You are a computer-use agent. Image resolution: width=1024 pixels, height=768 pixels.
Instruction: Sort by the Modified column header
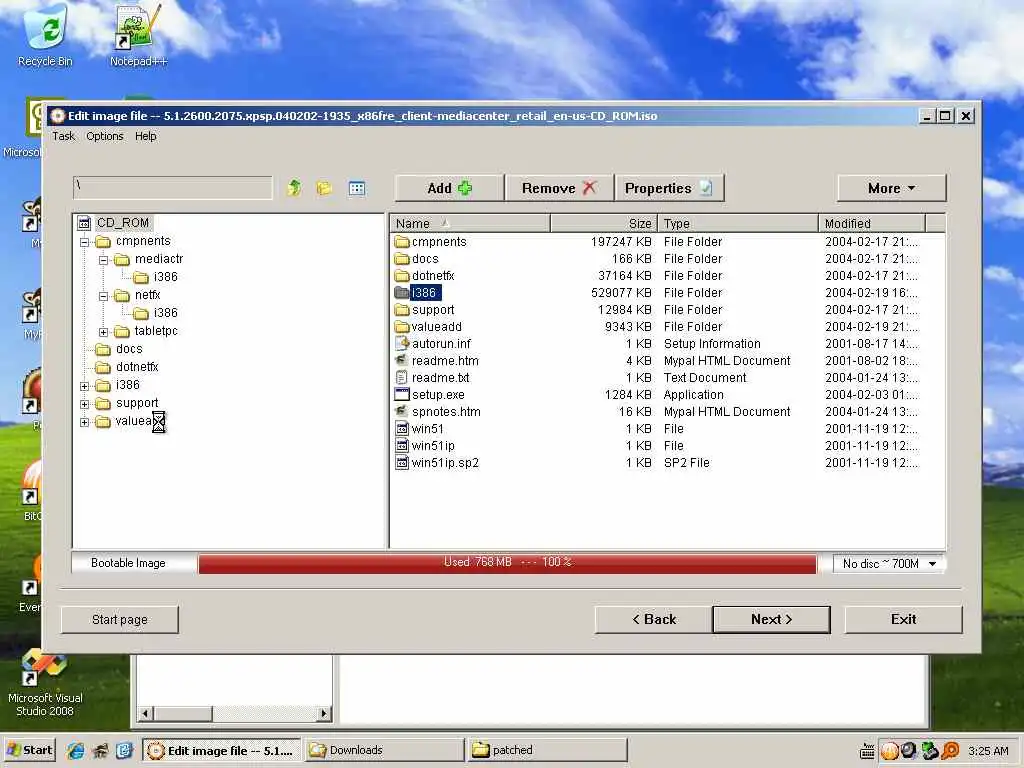click(x=872, y=223)
